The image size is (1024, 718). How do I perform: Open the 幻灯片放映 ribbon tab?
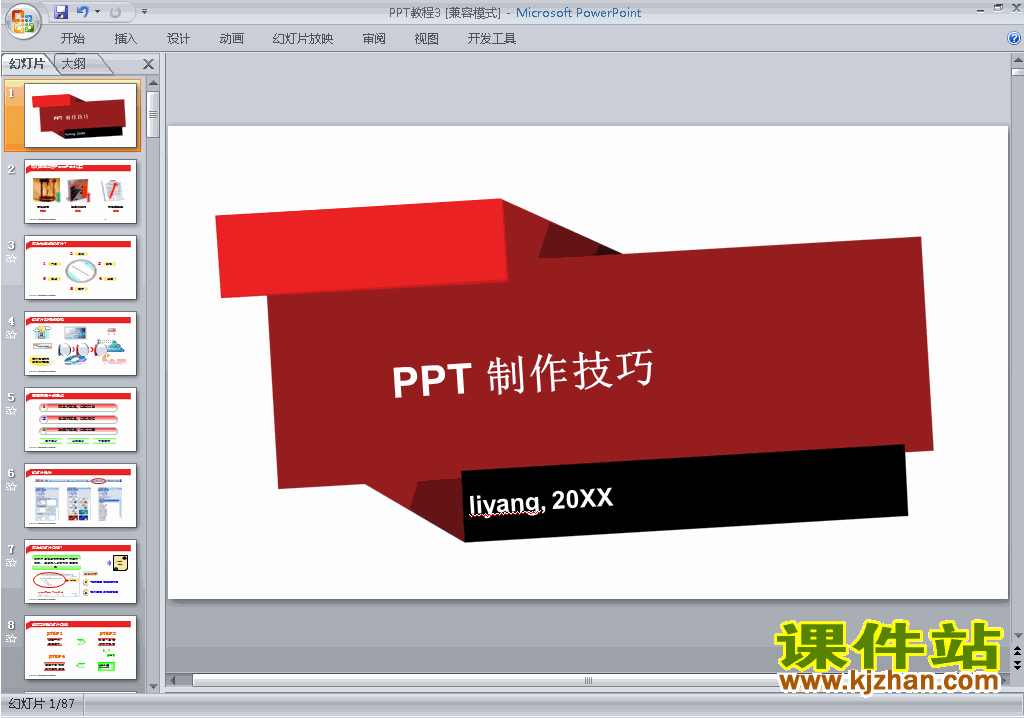coord(303,39)
